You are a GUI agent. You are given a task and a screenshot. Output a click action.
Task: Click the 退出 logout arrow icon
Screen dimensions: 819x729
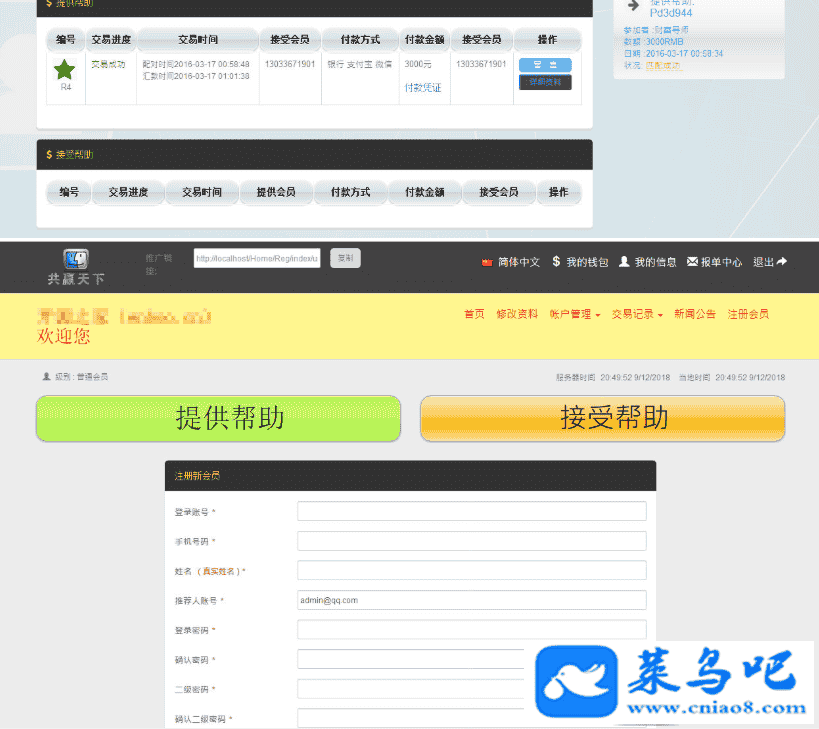[781, 261]
